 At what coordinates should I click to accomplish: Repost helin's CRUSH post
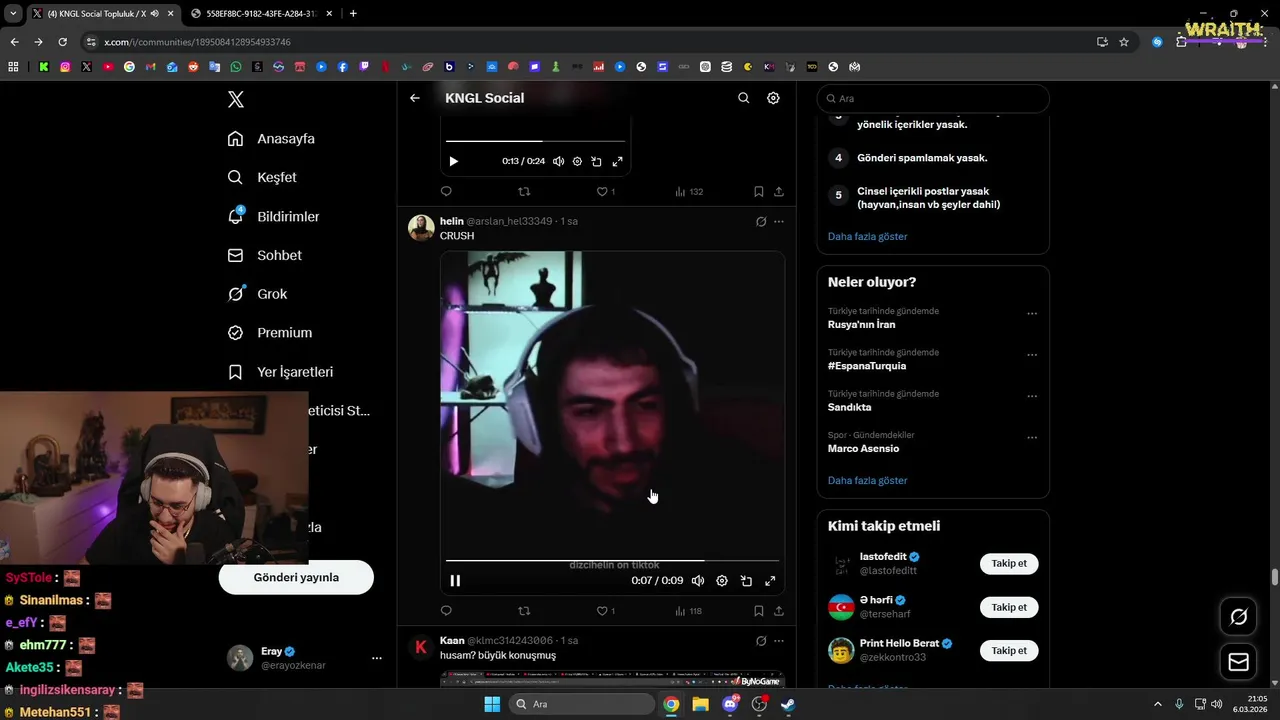[x=524, y=610]
